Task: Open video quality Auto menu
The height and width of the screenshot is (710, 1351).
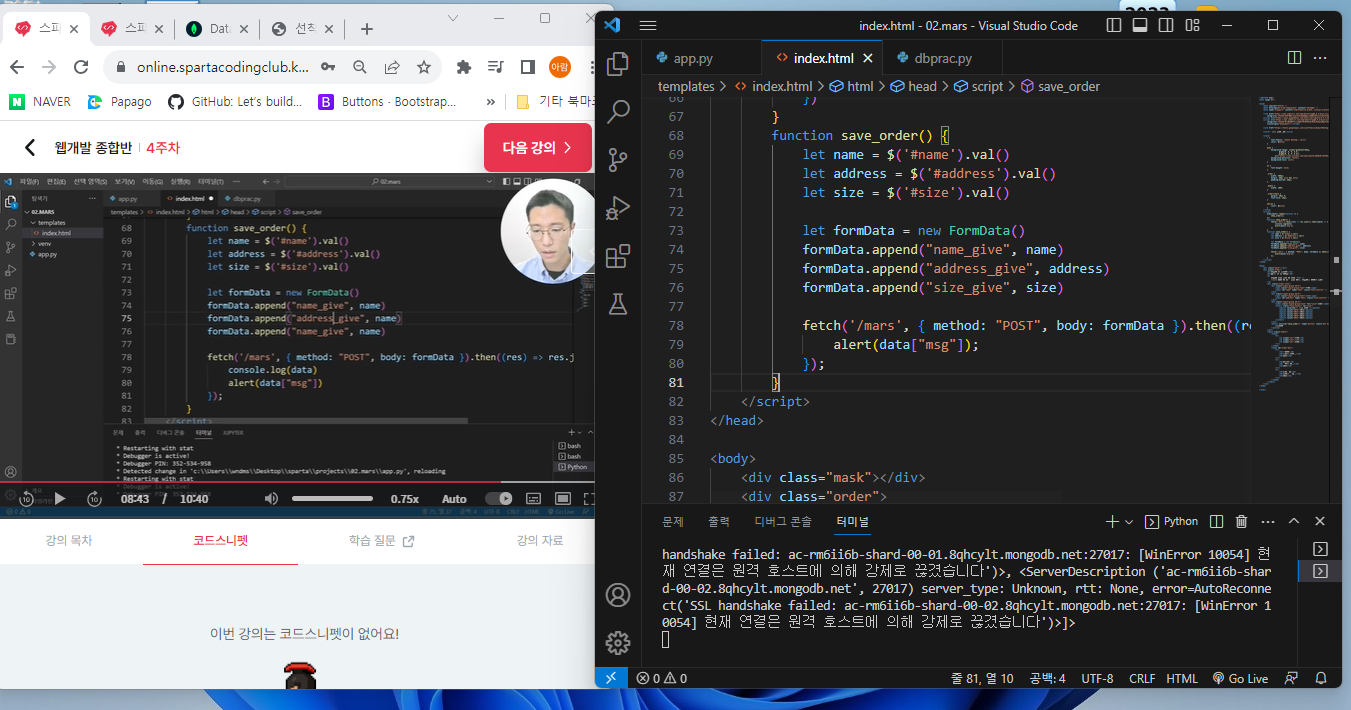Action: [x=454, y=498]
